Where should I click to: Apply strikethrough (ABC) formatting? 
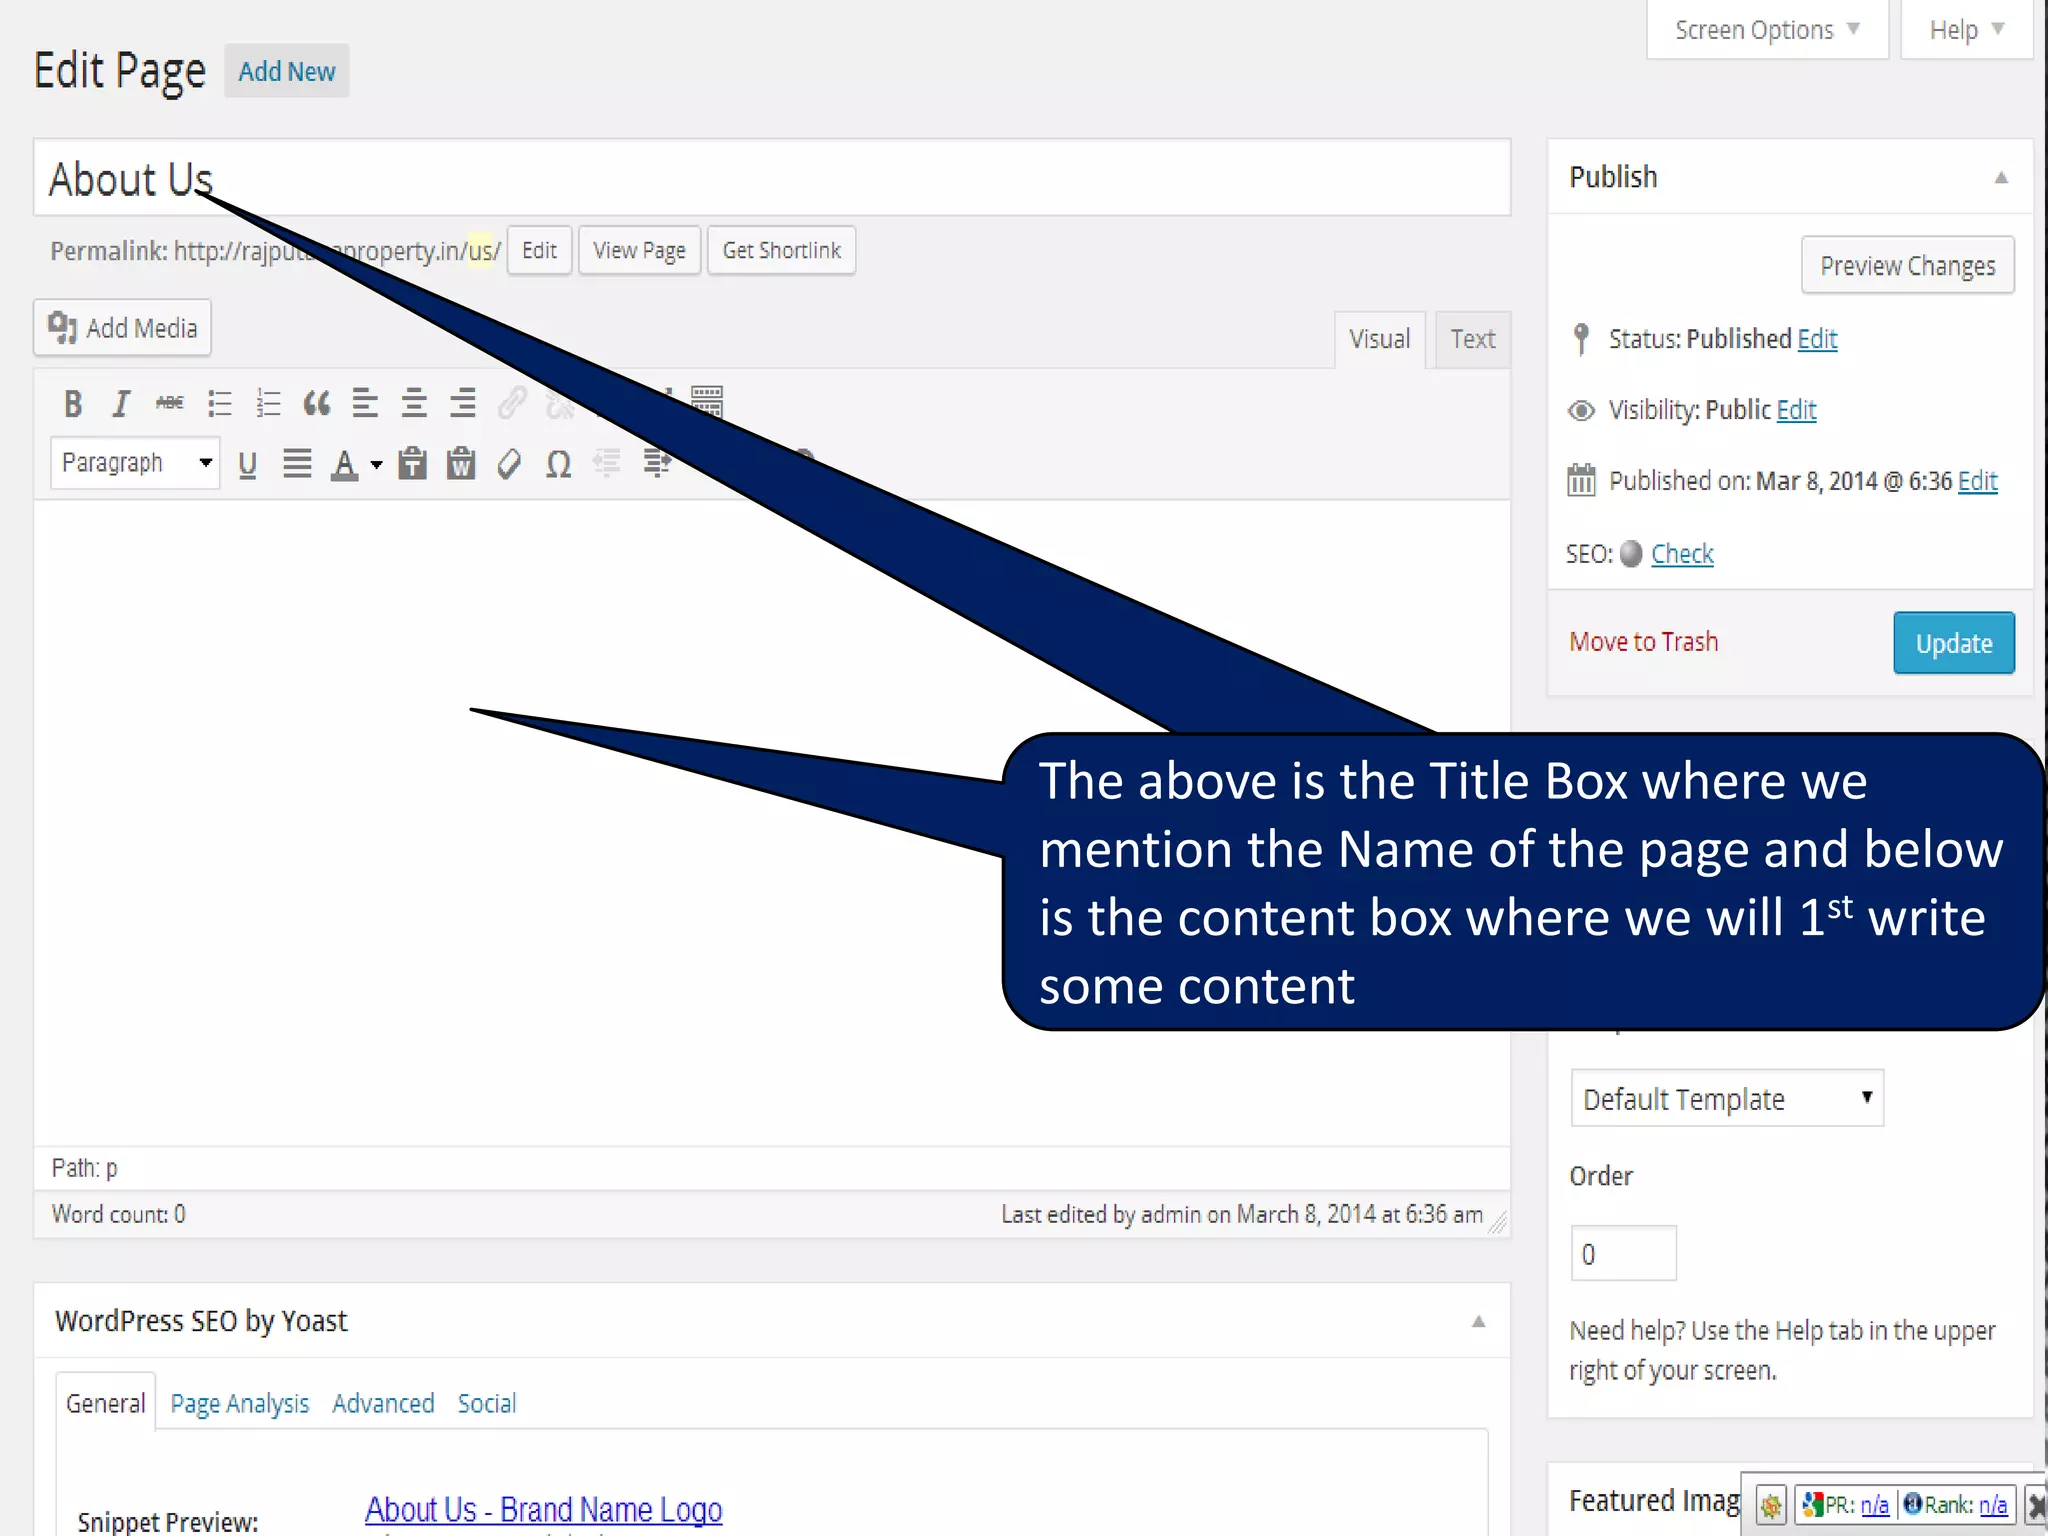pos(169,403)
